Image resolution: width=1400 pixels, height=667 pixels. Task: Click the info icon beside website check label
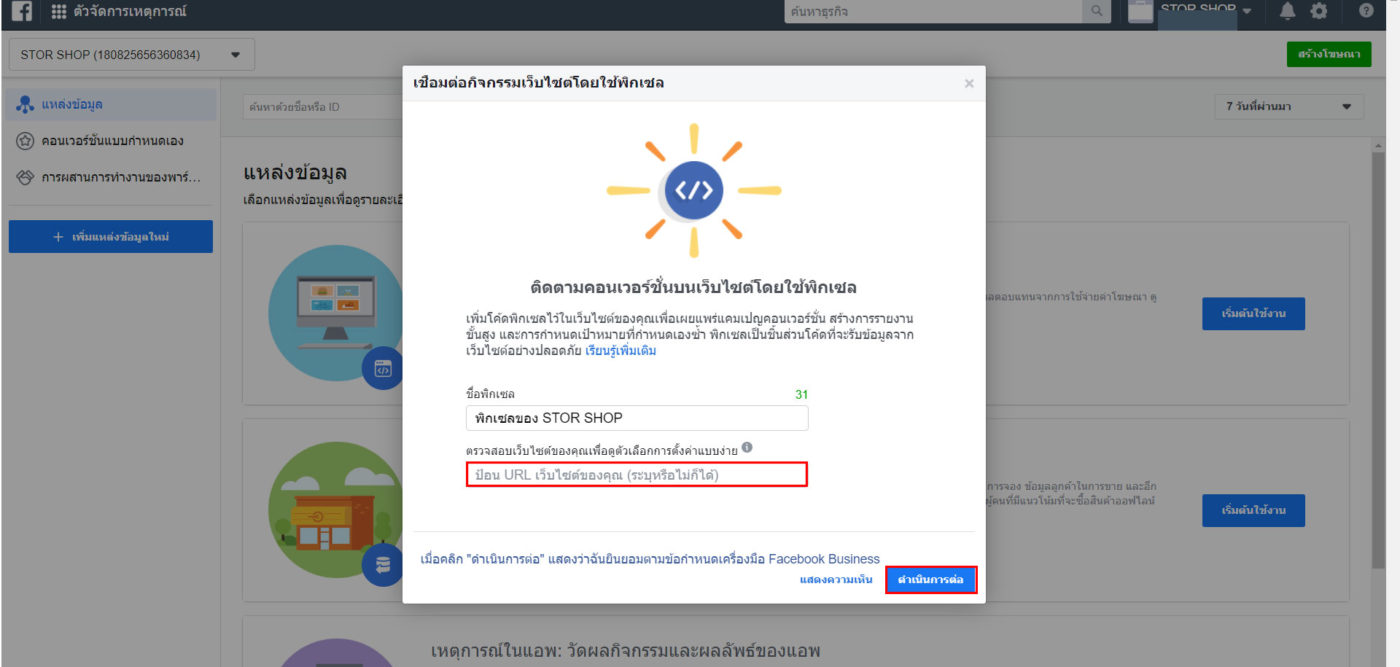[x=747, y=448]
